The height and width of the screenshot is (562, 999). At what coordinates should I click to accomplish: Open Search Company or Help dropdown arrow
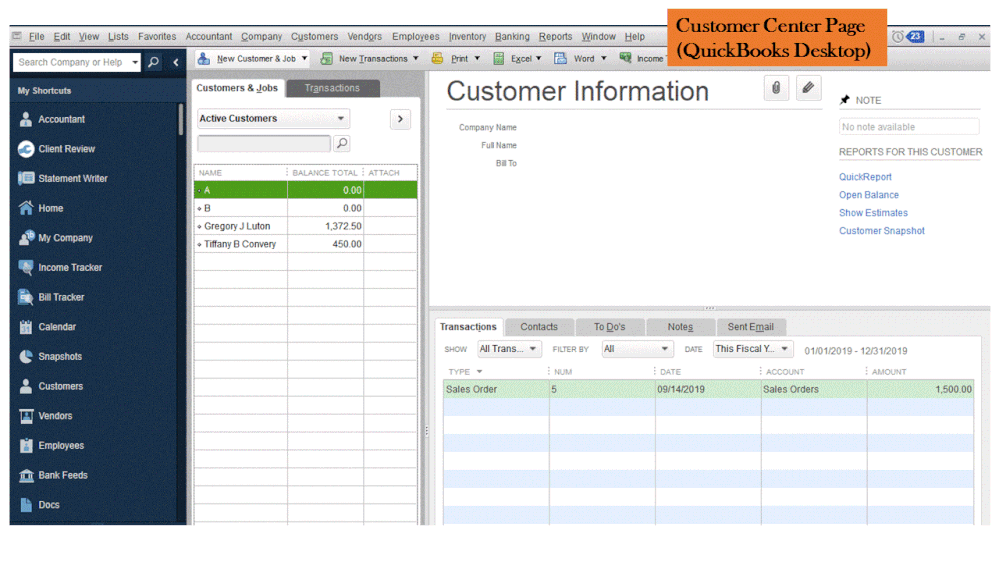click(134, 62)
